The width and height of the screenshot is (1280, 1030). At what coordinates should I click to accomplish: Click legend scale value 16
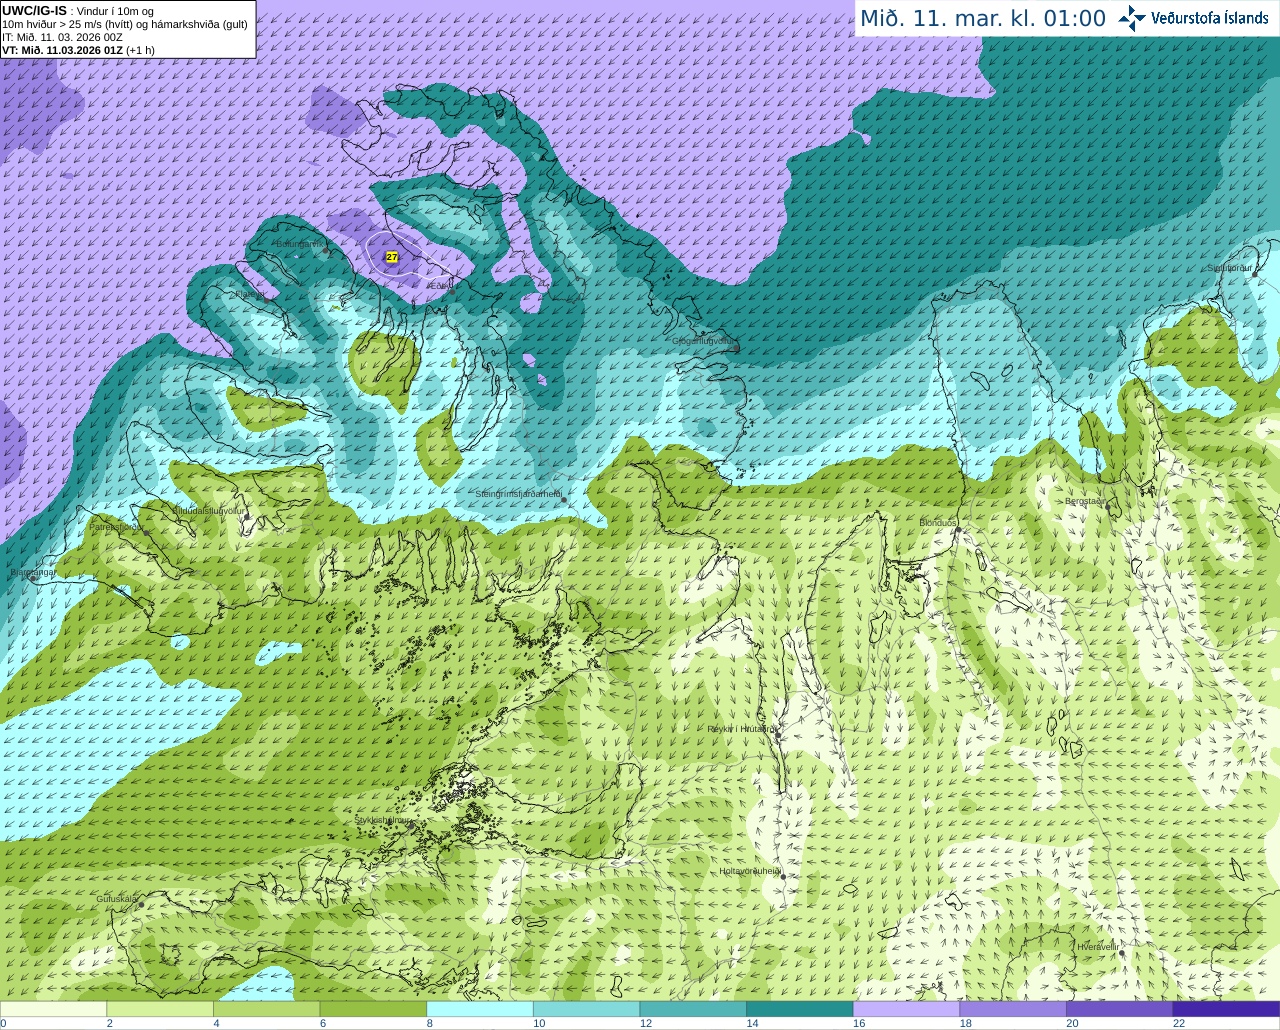[859, 1023]
